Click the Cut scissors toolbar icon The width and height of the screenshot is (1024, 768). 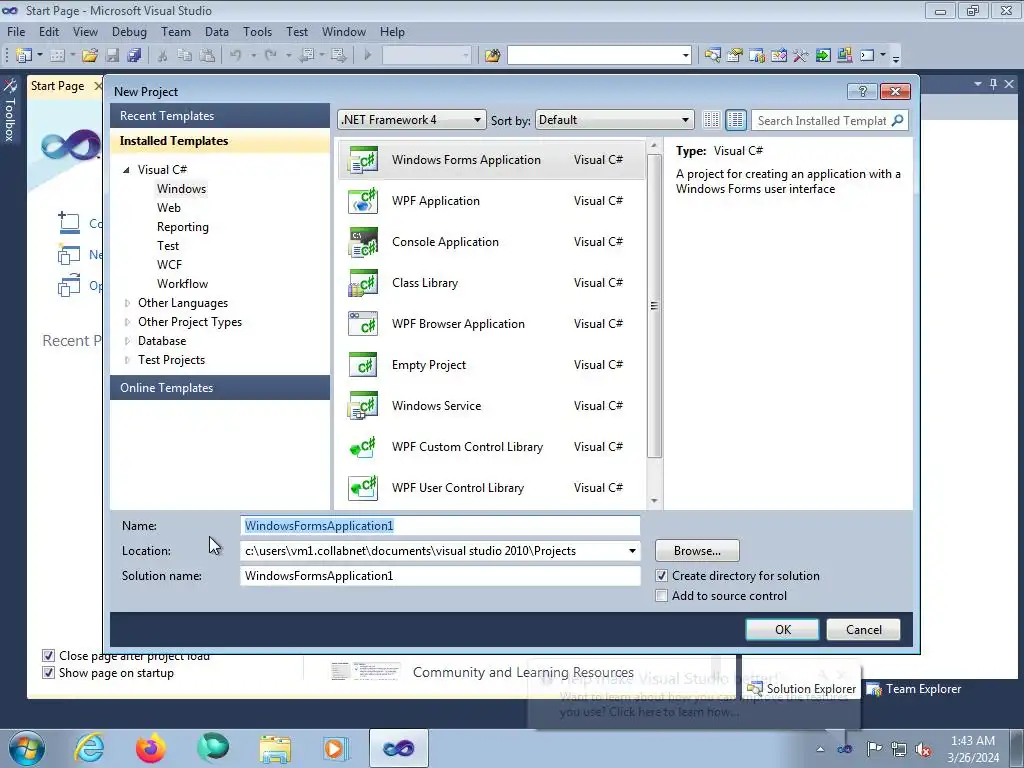click(x=163, y=56)
